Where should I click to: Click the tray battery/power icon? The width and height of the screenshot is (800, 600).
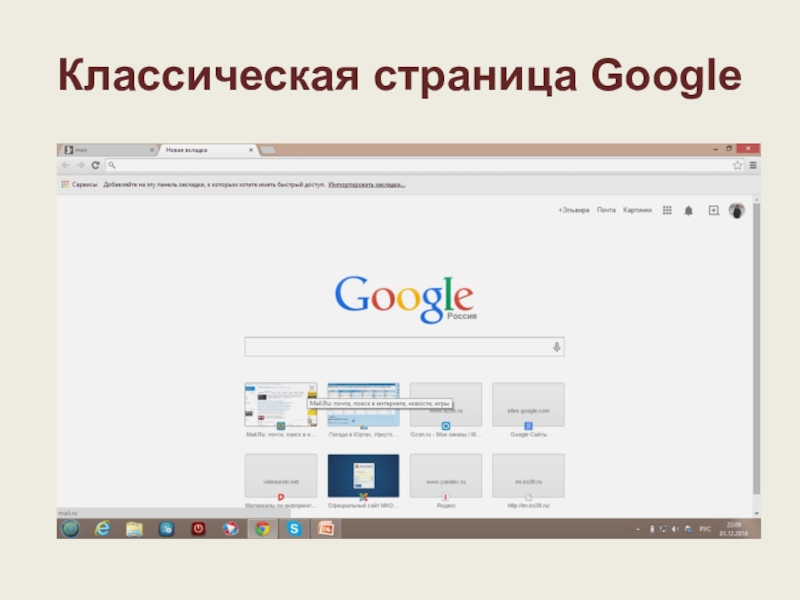[652, 529]
